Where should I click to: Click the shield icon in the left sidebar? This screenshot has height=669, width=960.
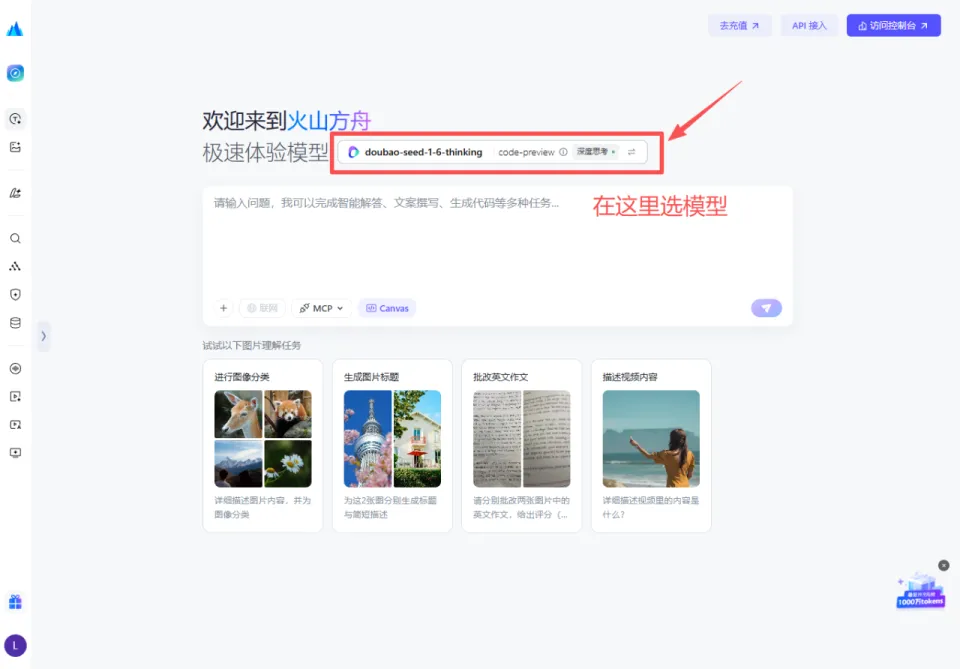coord(14,294)
